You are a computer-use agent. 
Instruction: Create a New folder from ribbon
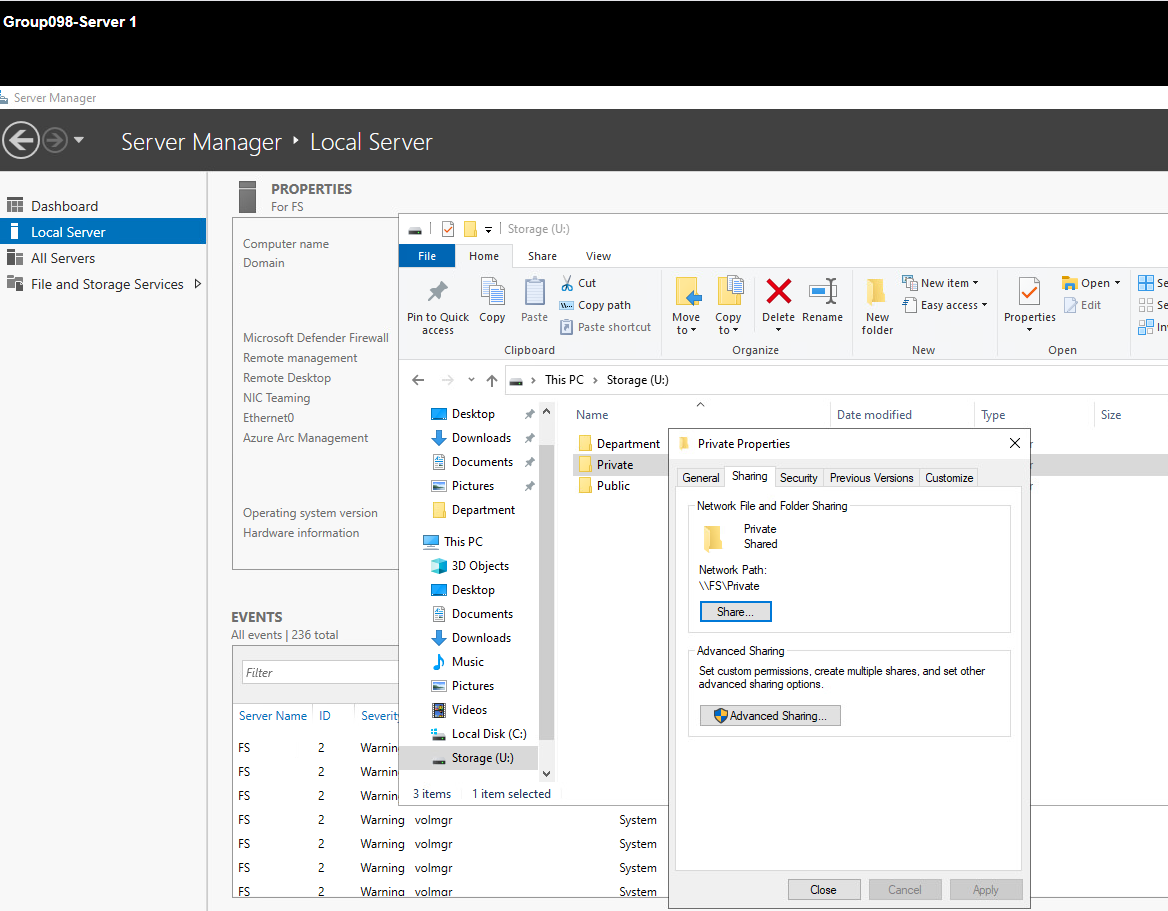(877, 305)
